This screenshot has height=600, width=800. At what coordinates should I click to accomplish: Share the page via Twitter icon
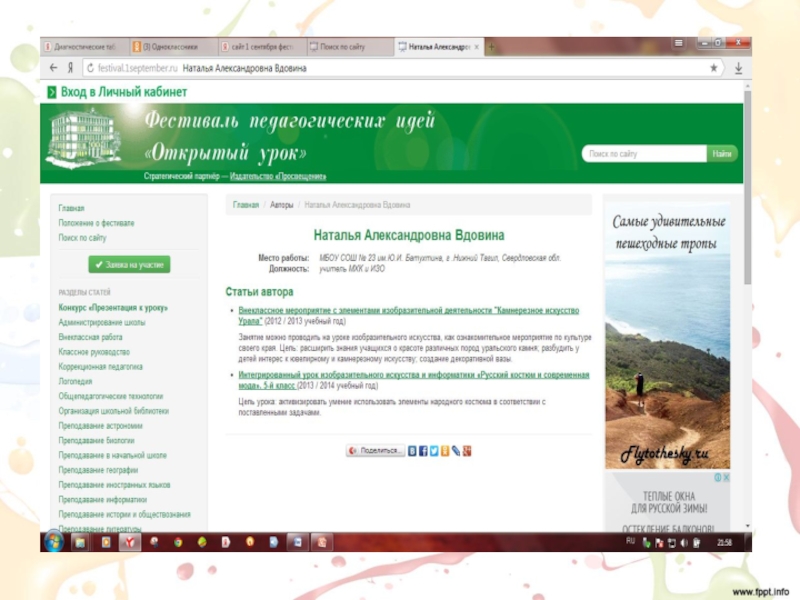pos(433,451)
